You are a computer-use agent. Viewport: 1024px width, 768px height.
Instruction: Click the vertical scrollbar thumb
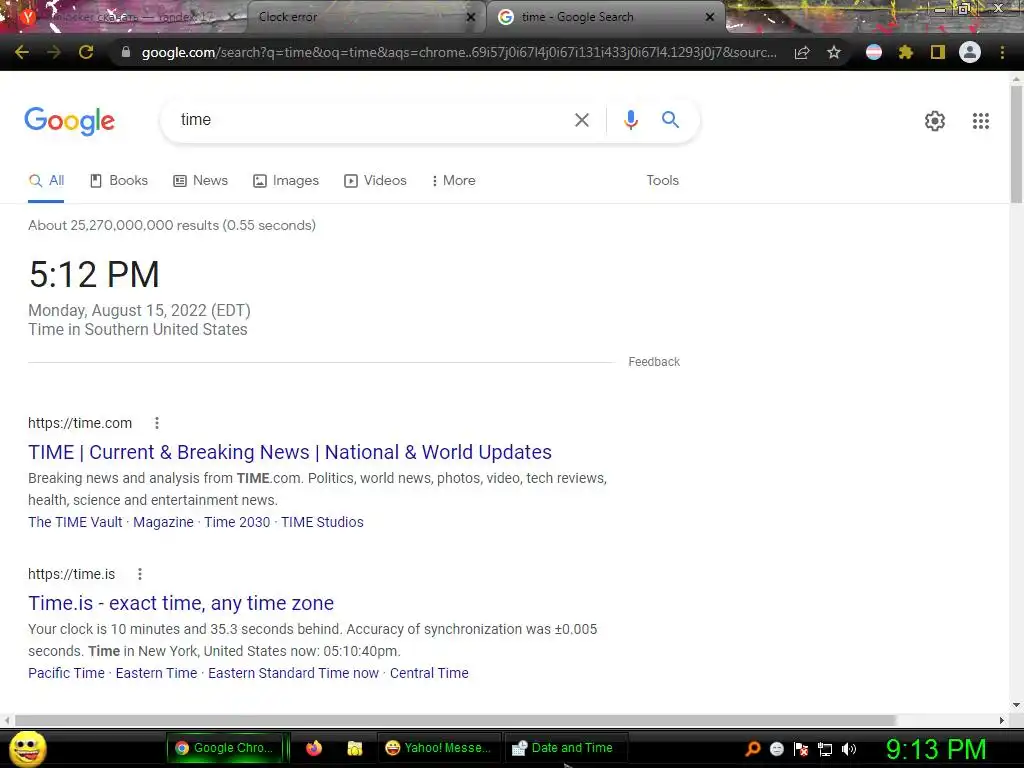tap(1016, 144)
